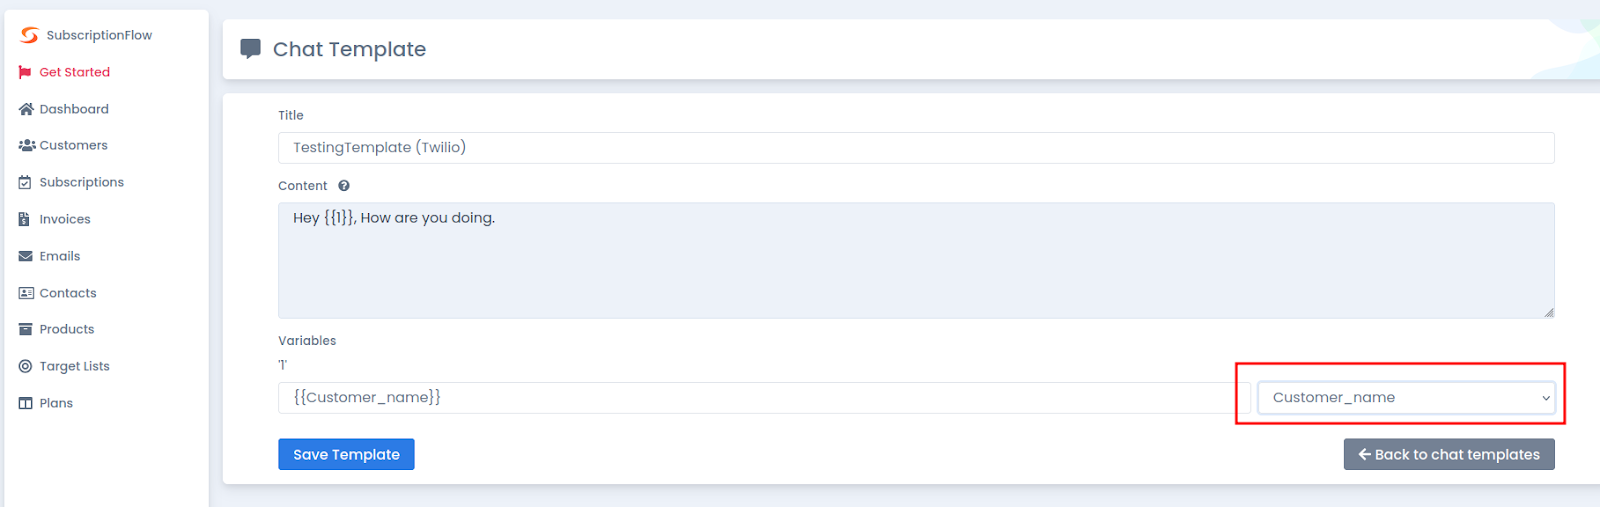Image resolution: width=1600 pixels, height=507 pixels.
Task: Click the Customers people icon
Action: (x=27, y=145)
